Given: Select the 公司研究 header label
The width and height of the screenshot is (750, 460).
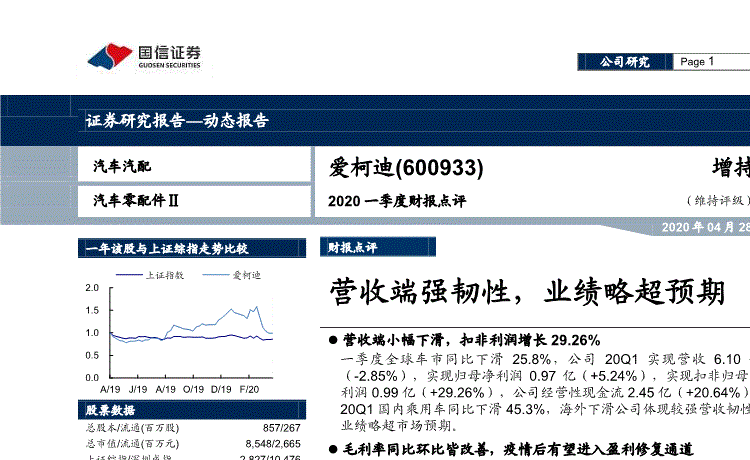Looking at the screenshot, I should click(625, 62).
